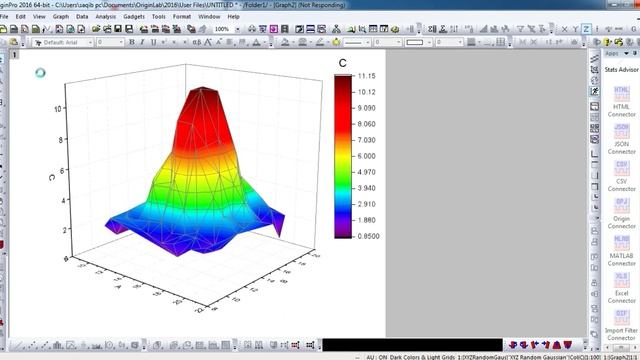
Task: Toggle the Y axis rotation lock
Action: coord(575,29)
